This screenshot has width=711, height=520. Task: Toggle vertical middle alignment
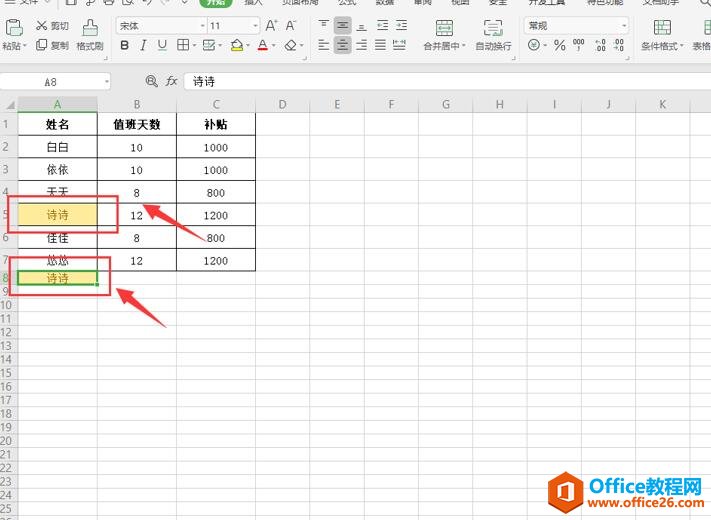click(x=342, y=25)
